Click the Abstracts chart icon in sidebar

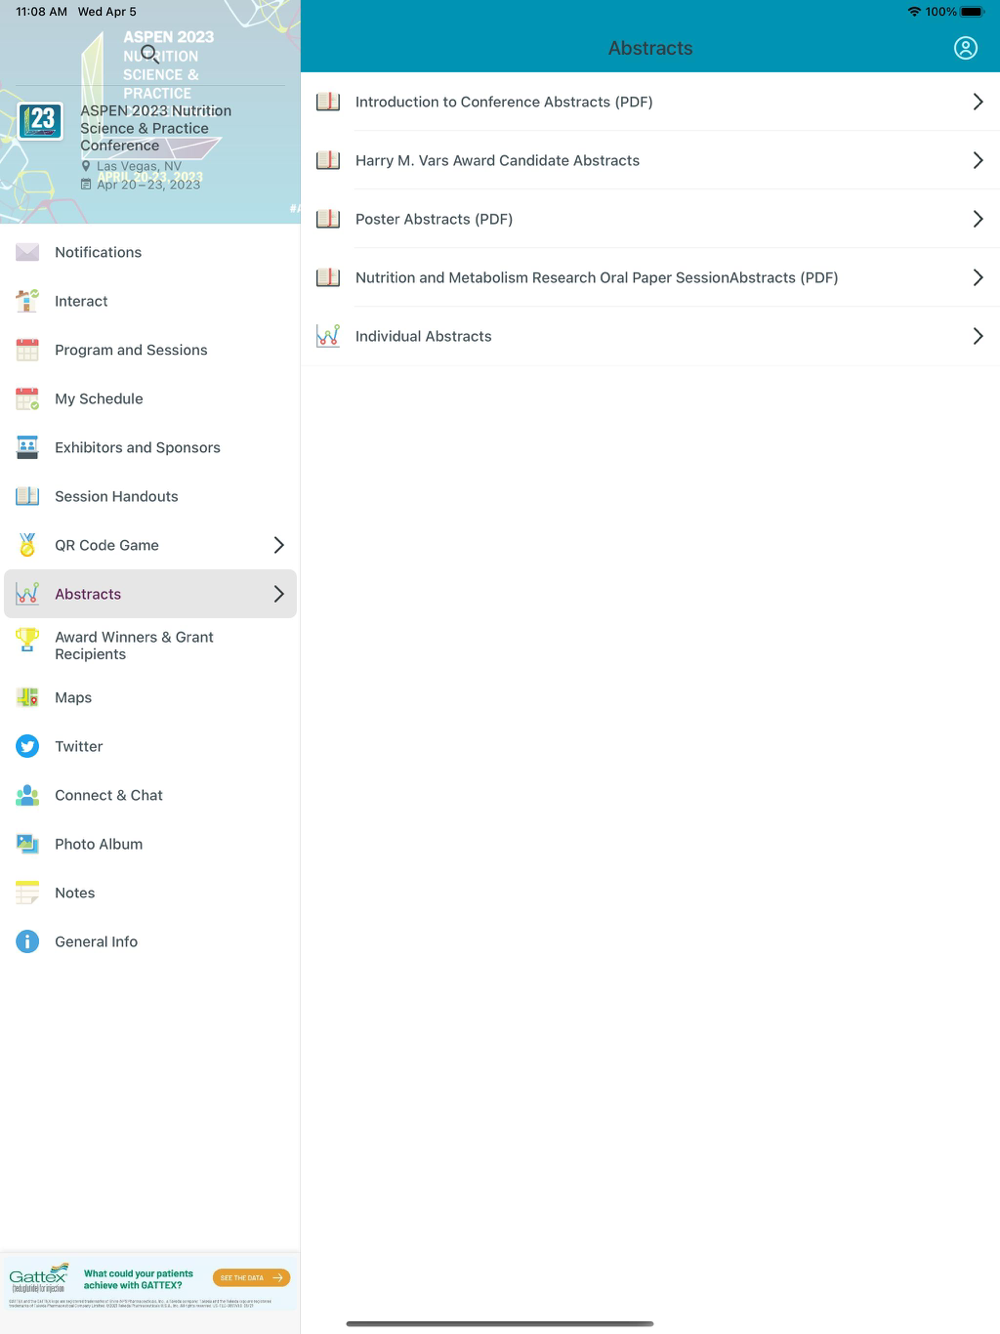click(x=28, y=594)
